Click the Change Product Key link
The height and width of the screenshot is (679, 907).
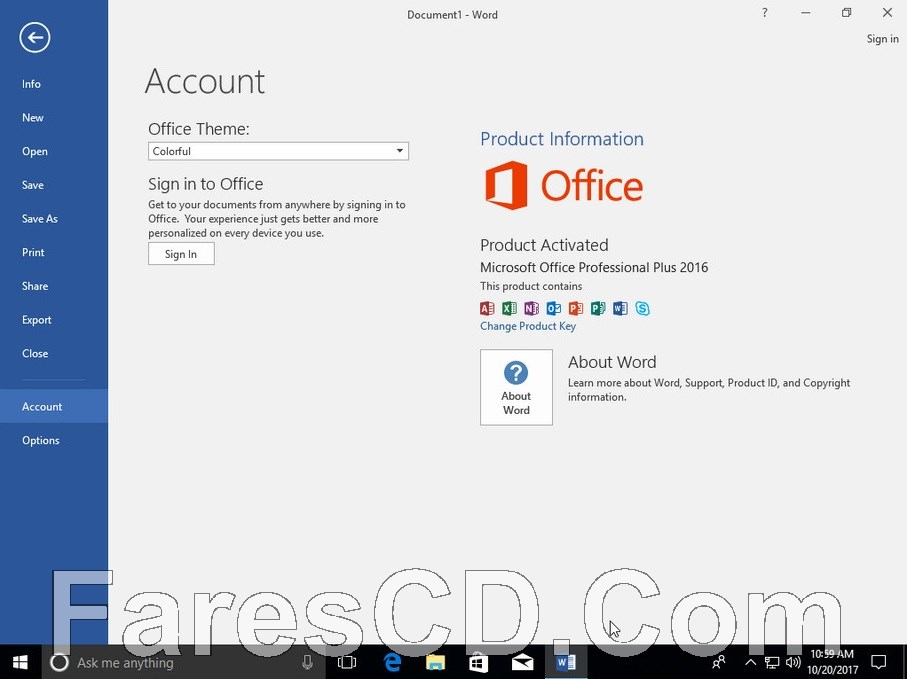coord(528,326)
